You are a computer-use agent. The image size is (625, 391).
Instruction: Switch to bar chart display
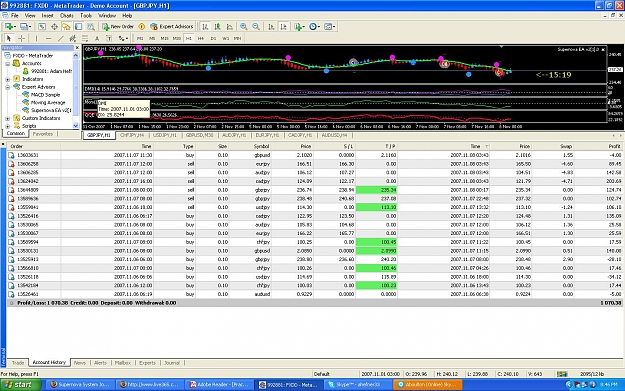coord(205,26)
